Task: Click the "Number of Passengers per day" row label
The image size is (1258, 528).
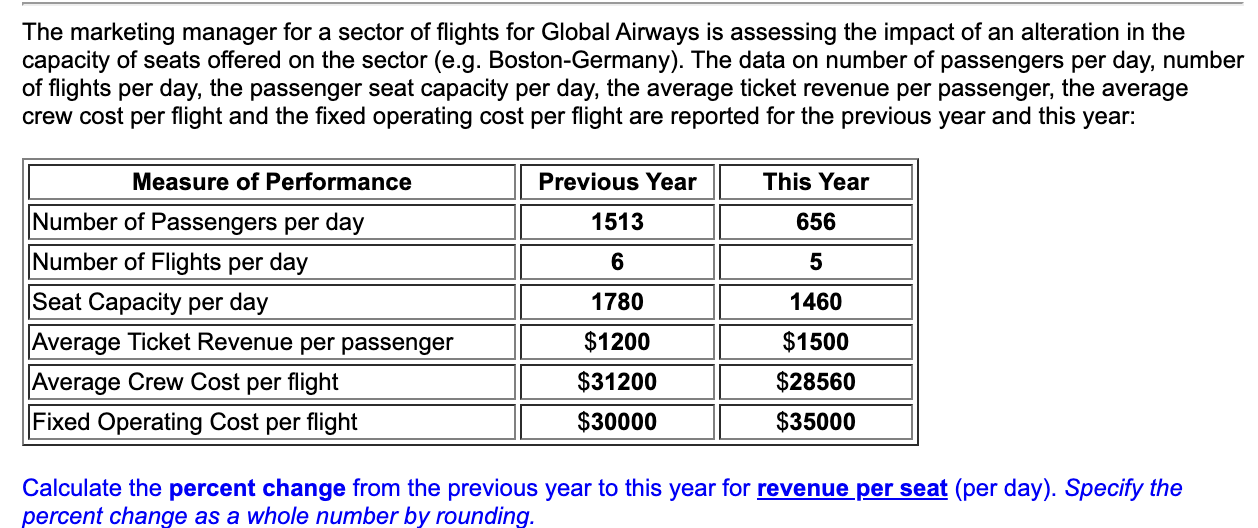Action: pyautogui.click(x=198, y=222)
